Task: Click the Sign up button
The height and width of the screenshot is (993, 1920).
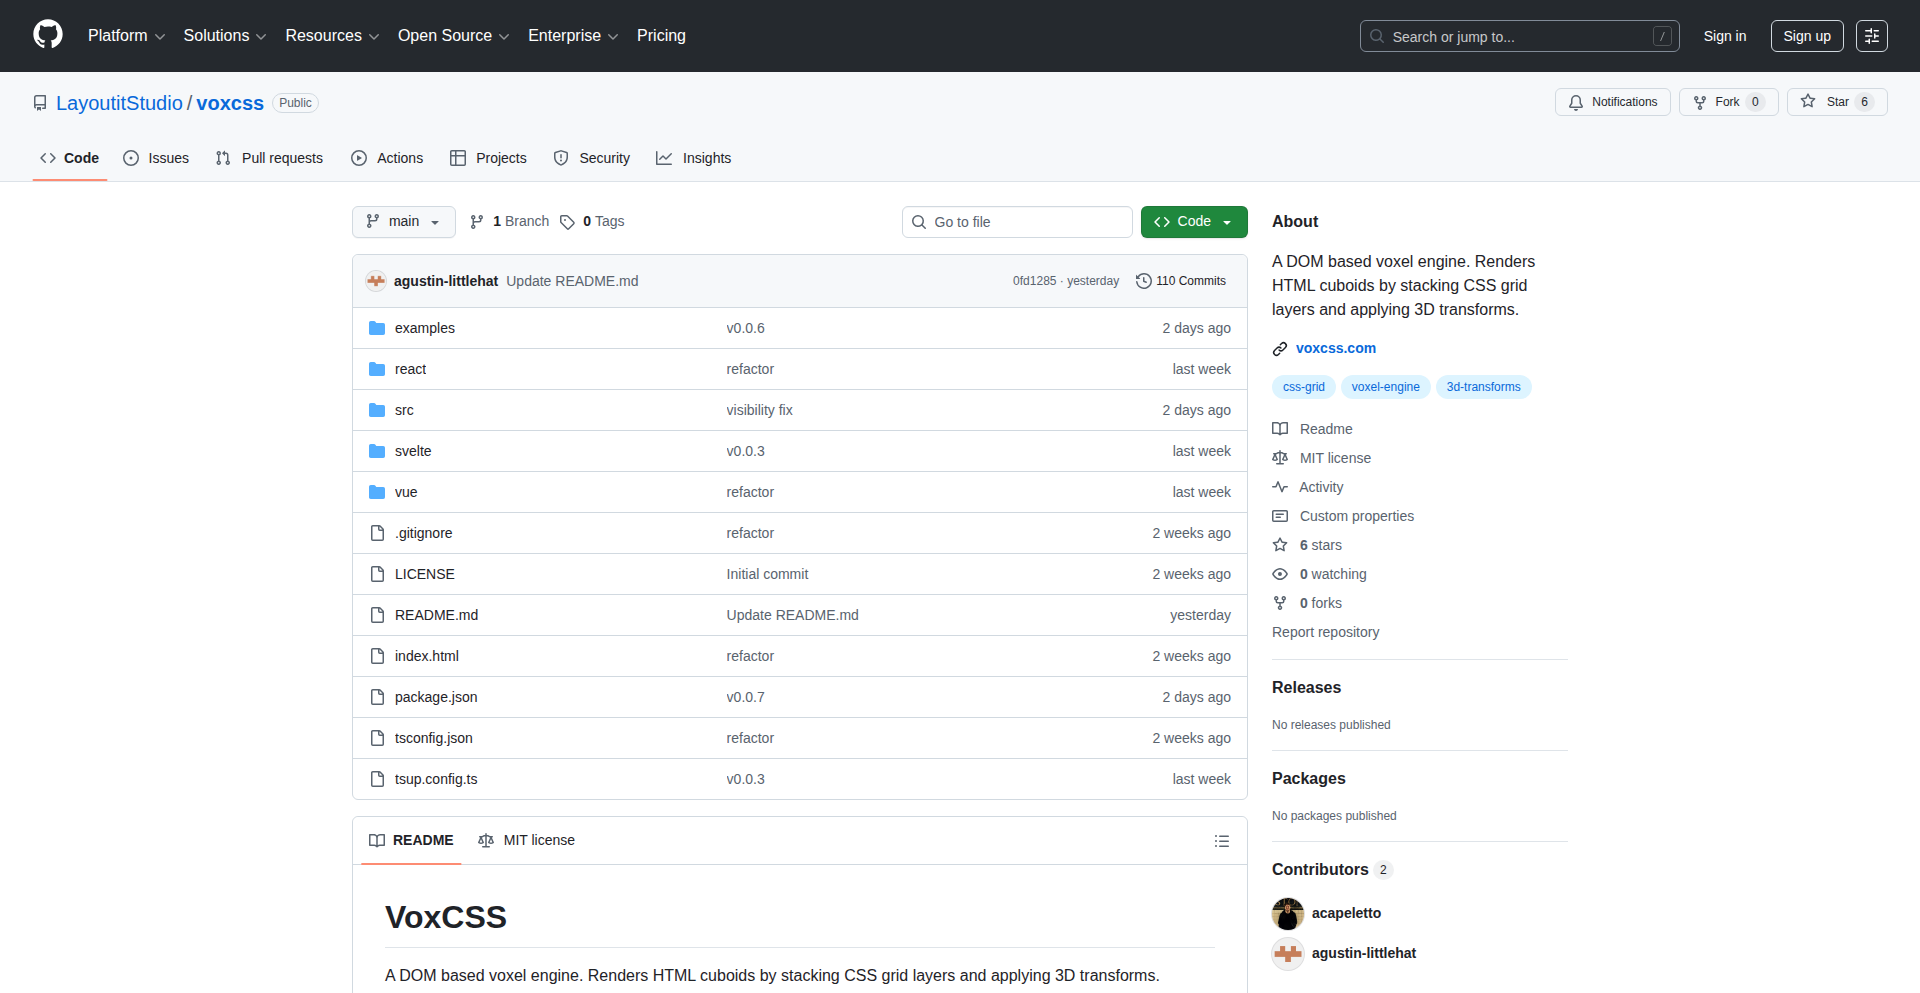Action: [1806, 36]
